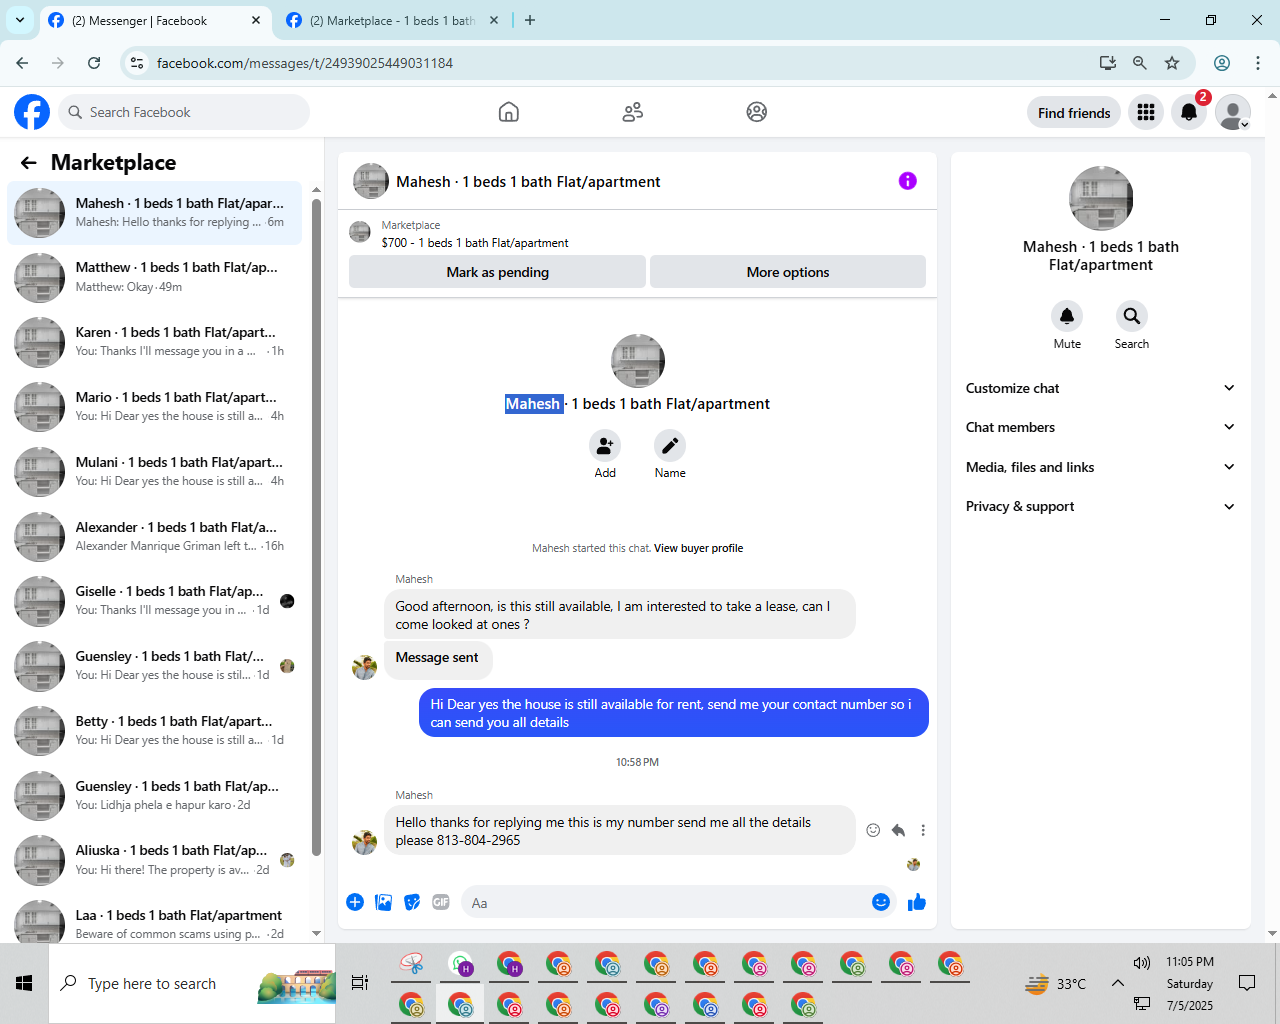Open View buyer profile link
This screenshot has height=1024, width=1280.
(698, 548)
